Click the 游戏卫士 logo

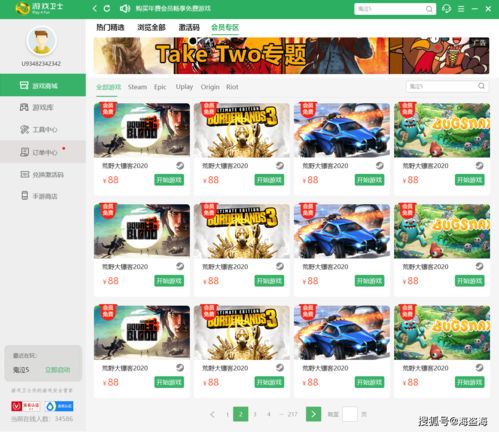pos(39,8)
